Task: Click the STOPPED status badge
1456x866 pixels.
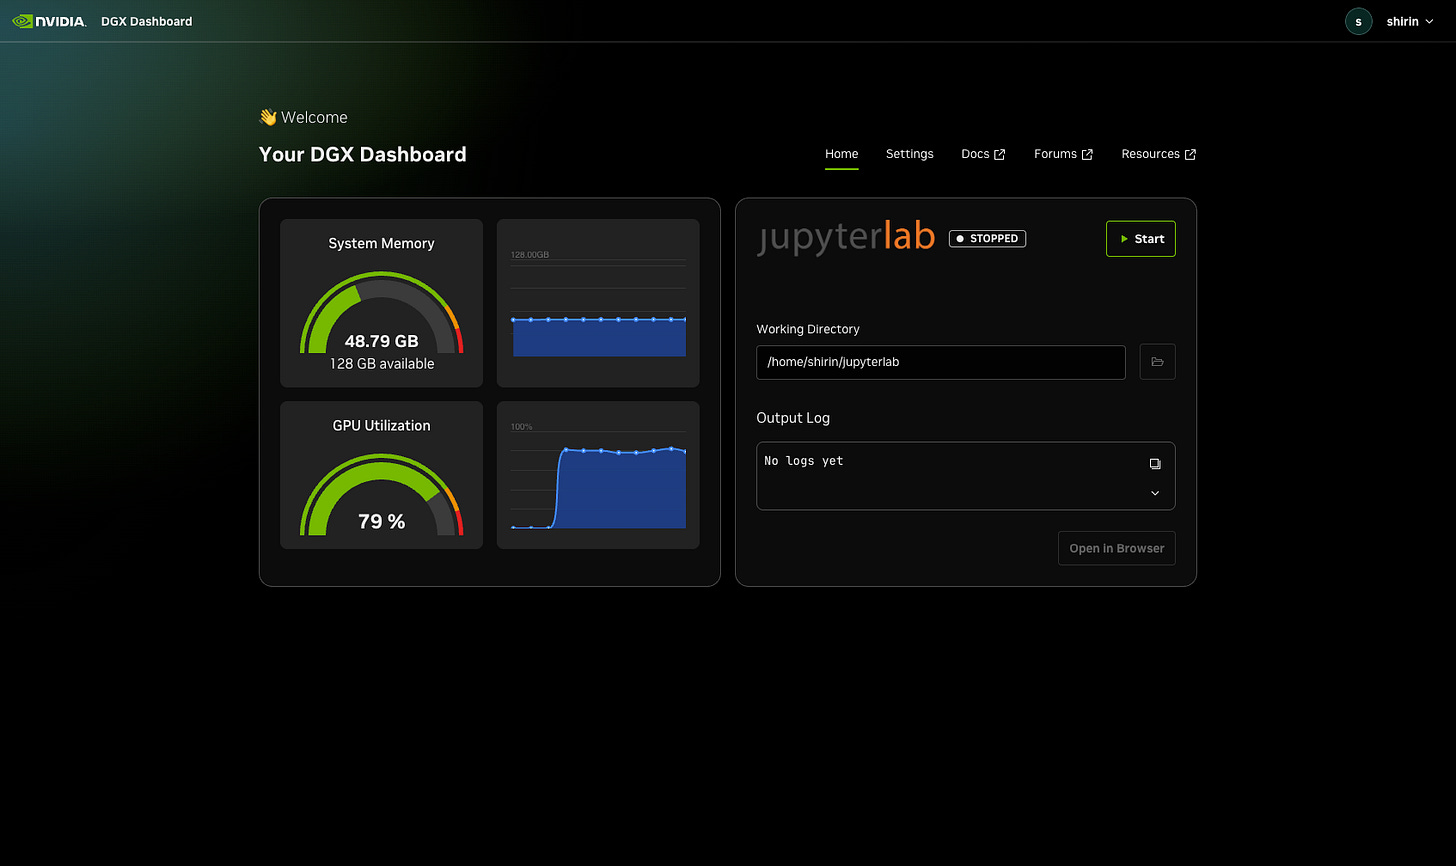Action: pyautogui.click(x=987, y=239)
